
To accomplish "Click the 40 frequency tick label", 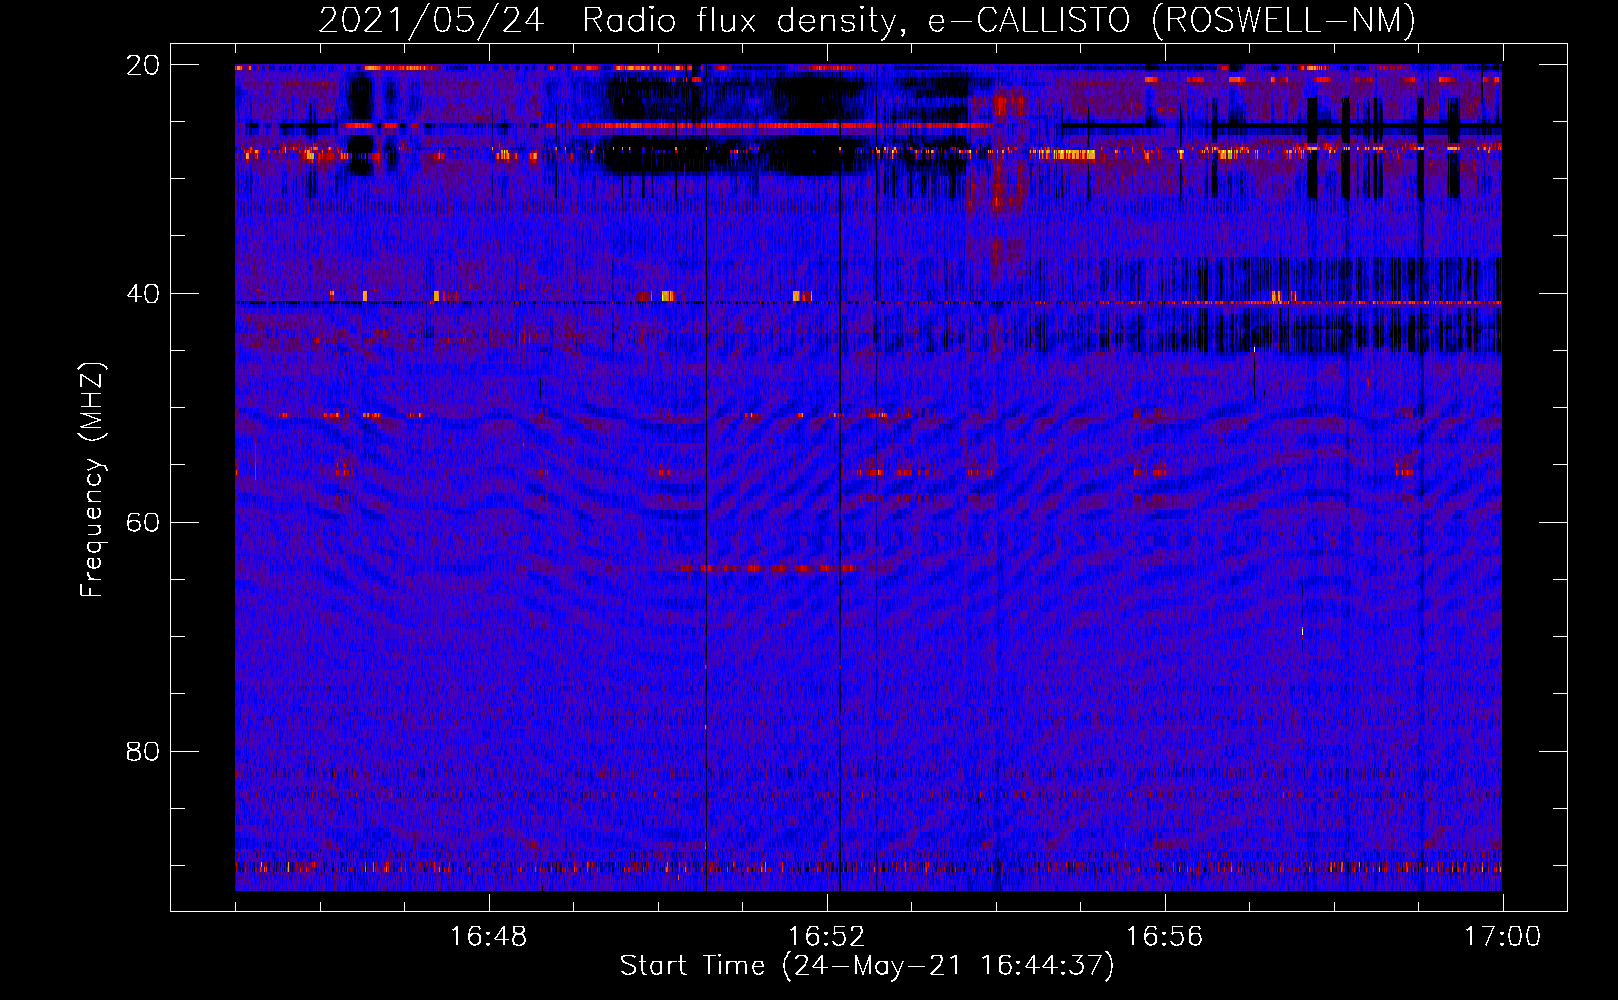I will 143,294.
